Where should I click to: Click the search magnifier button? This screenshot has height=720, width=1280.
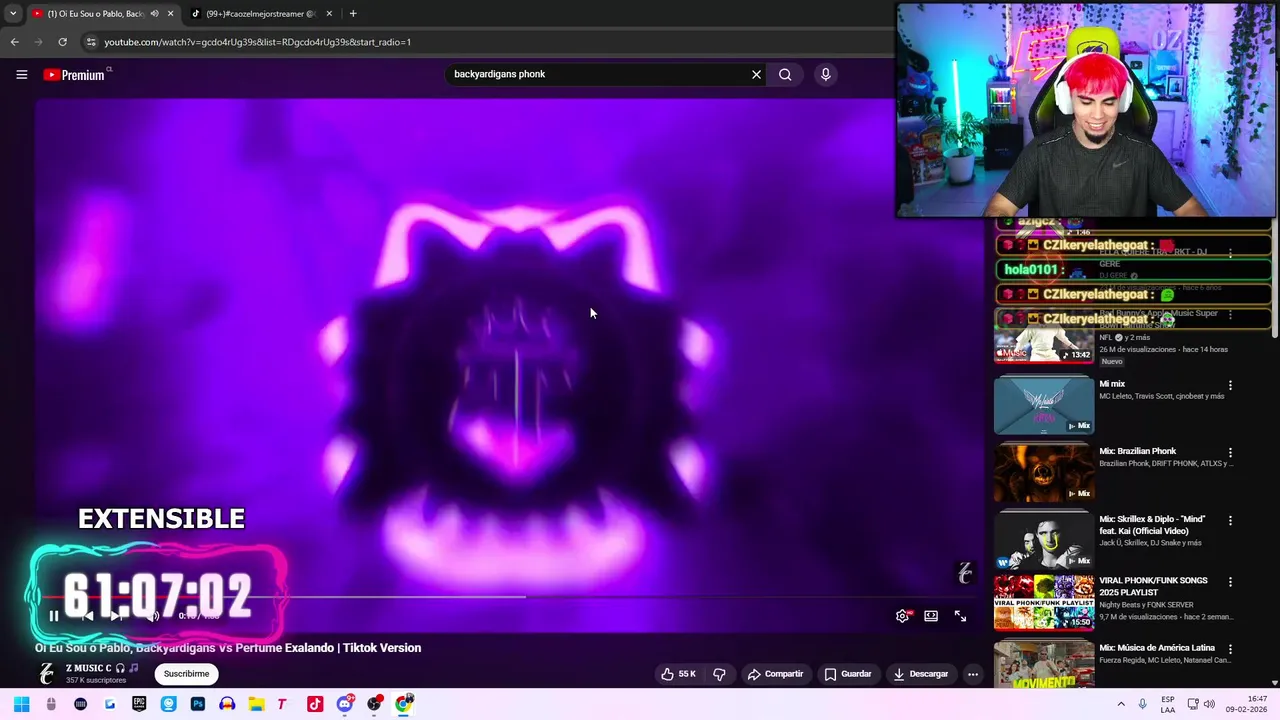pyautogui.click(x=785, y=74)
